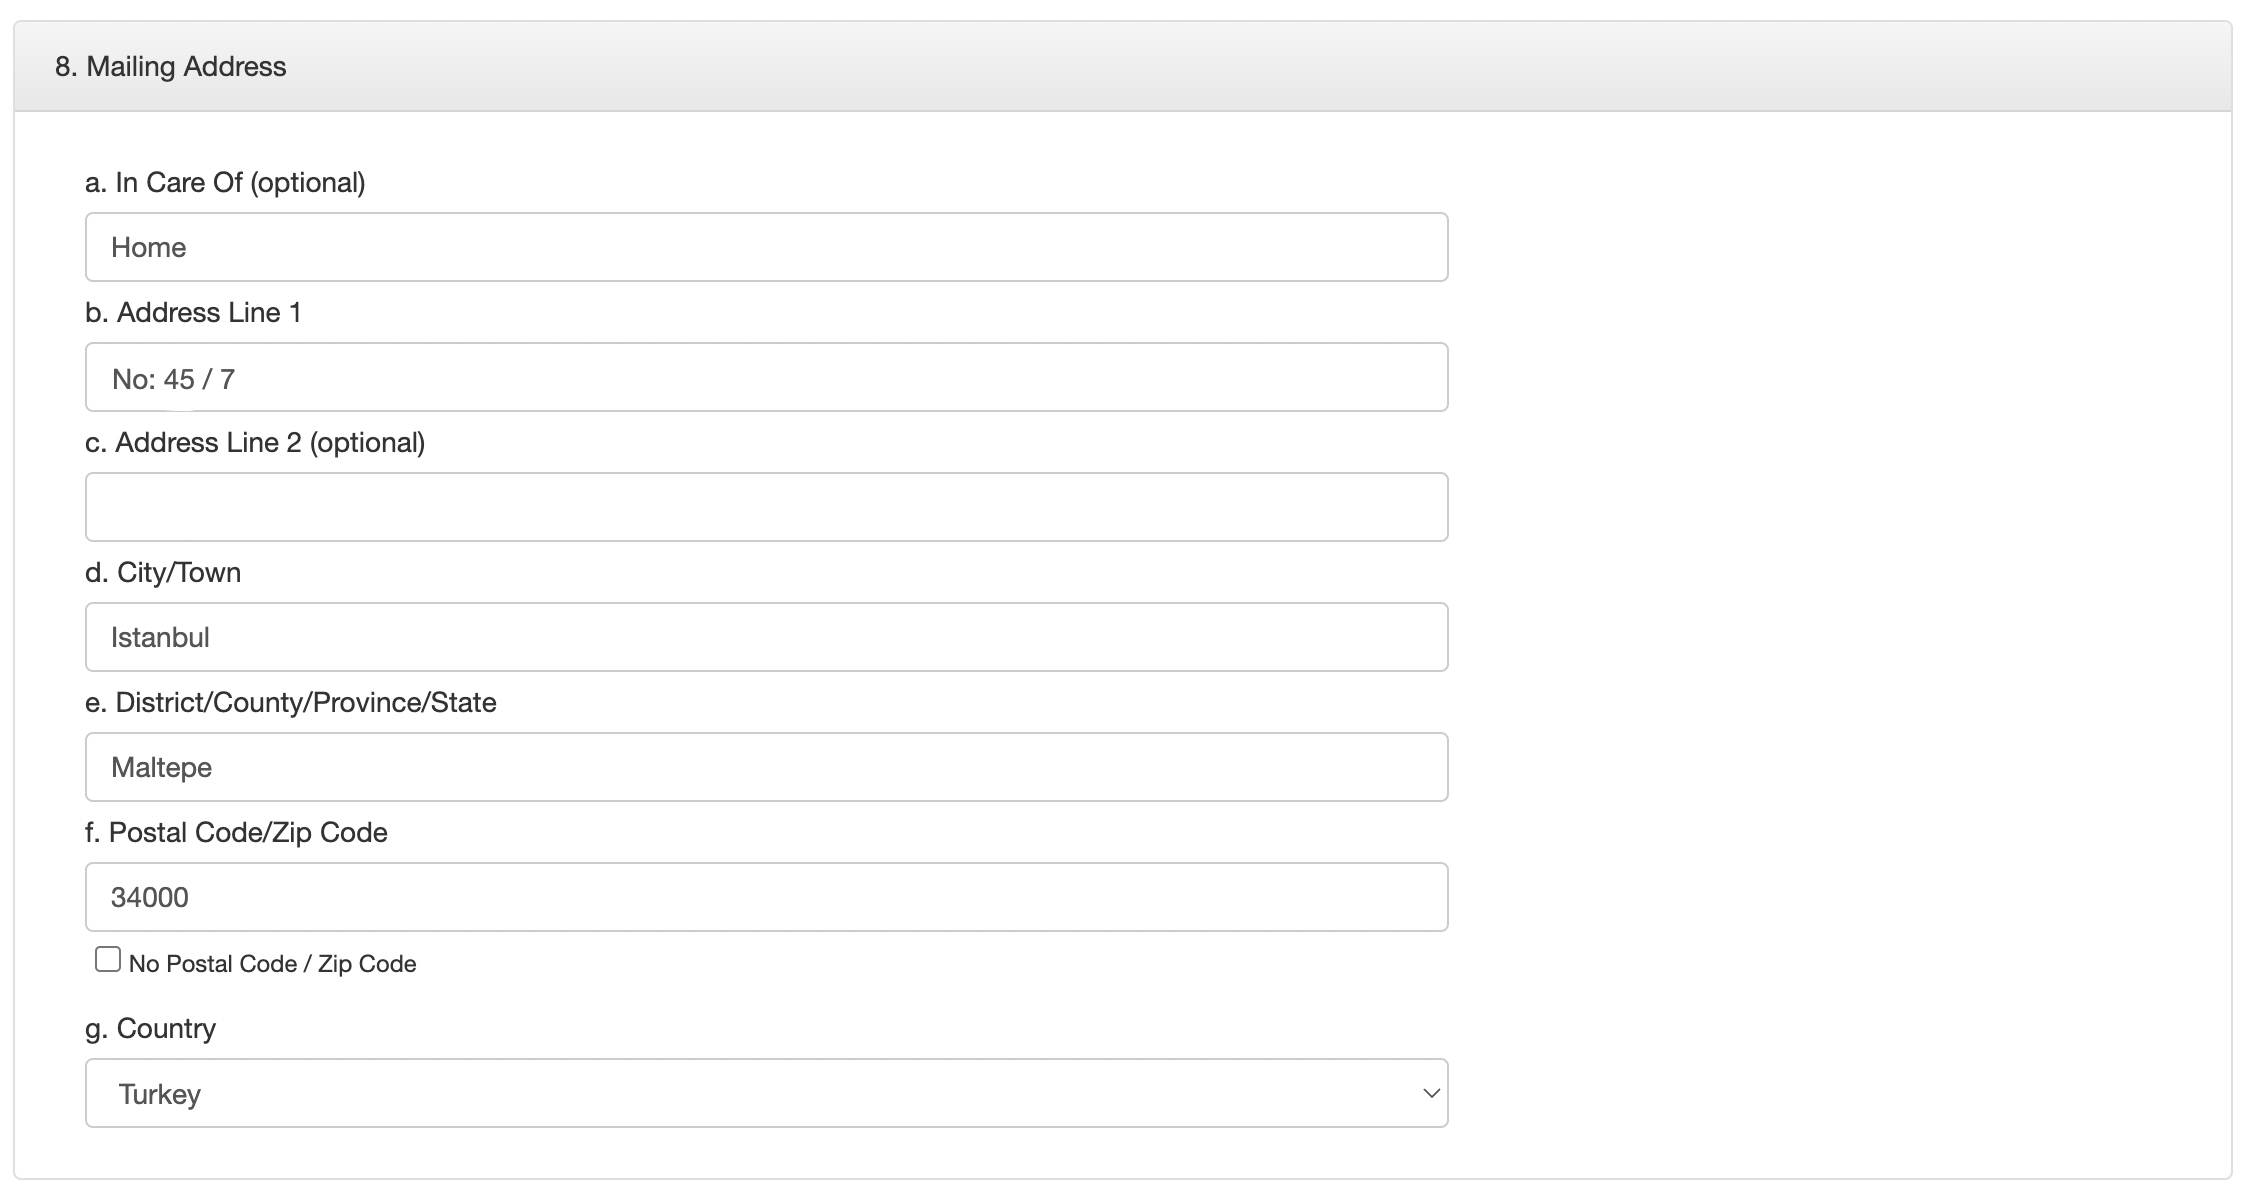Click the 'c. Address Line 2 (optional)' label
The width and height of the screenshot is (2254, 1196).
pos(255,443)
